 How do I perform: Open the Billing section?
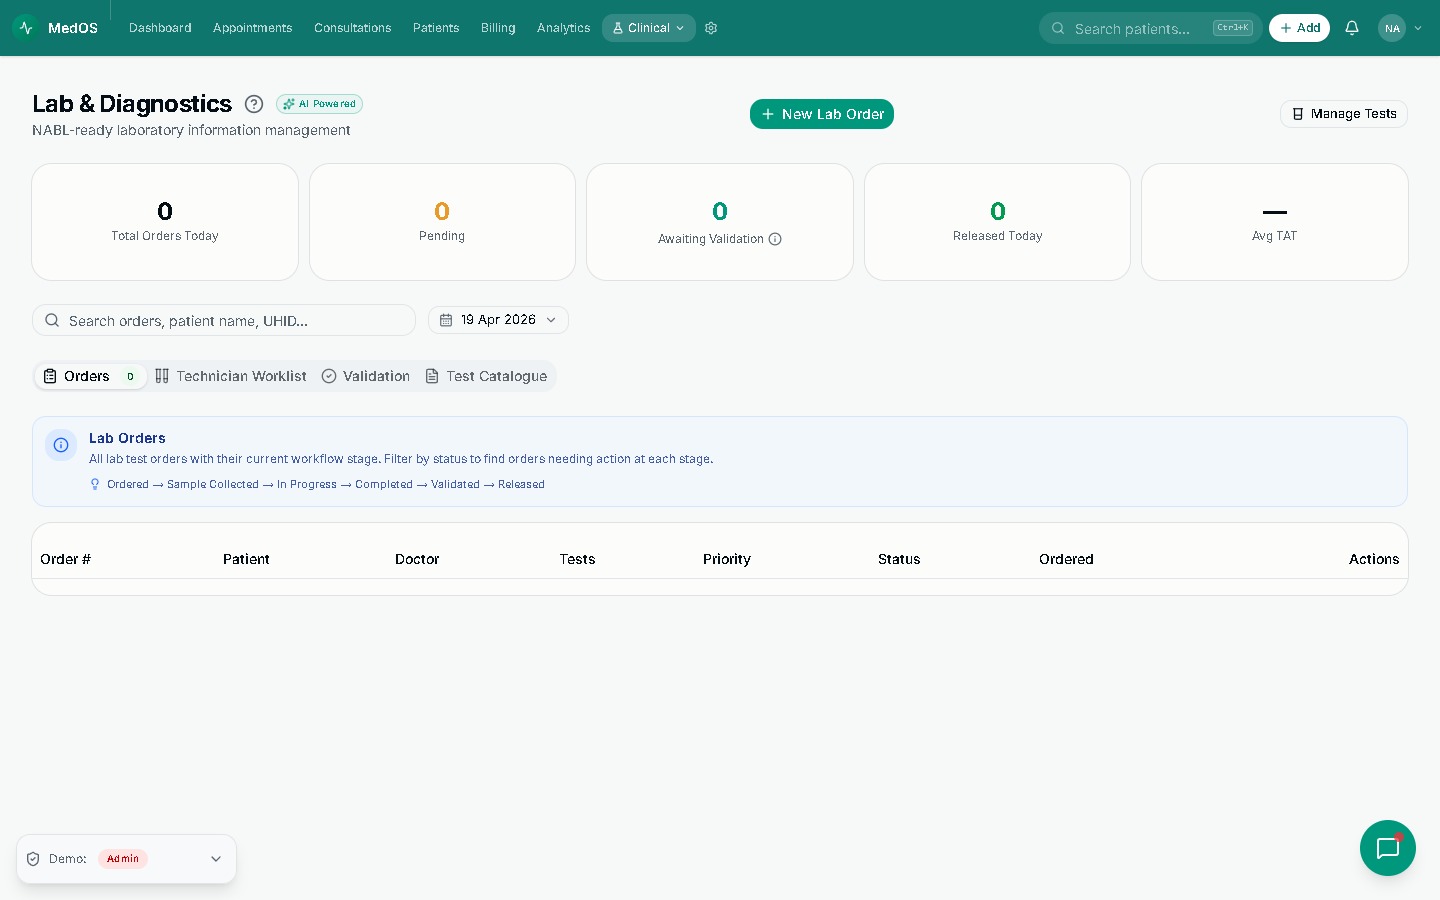[x=498, y=28]
